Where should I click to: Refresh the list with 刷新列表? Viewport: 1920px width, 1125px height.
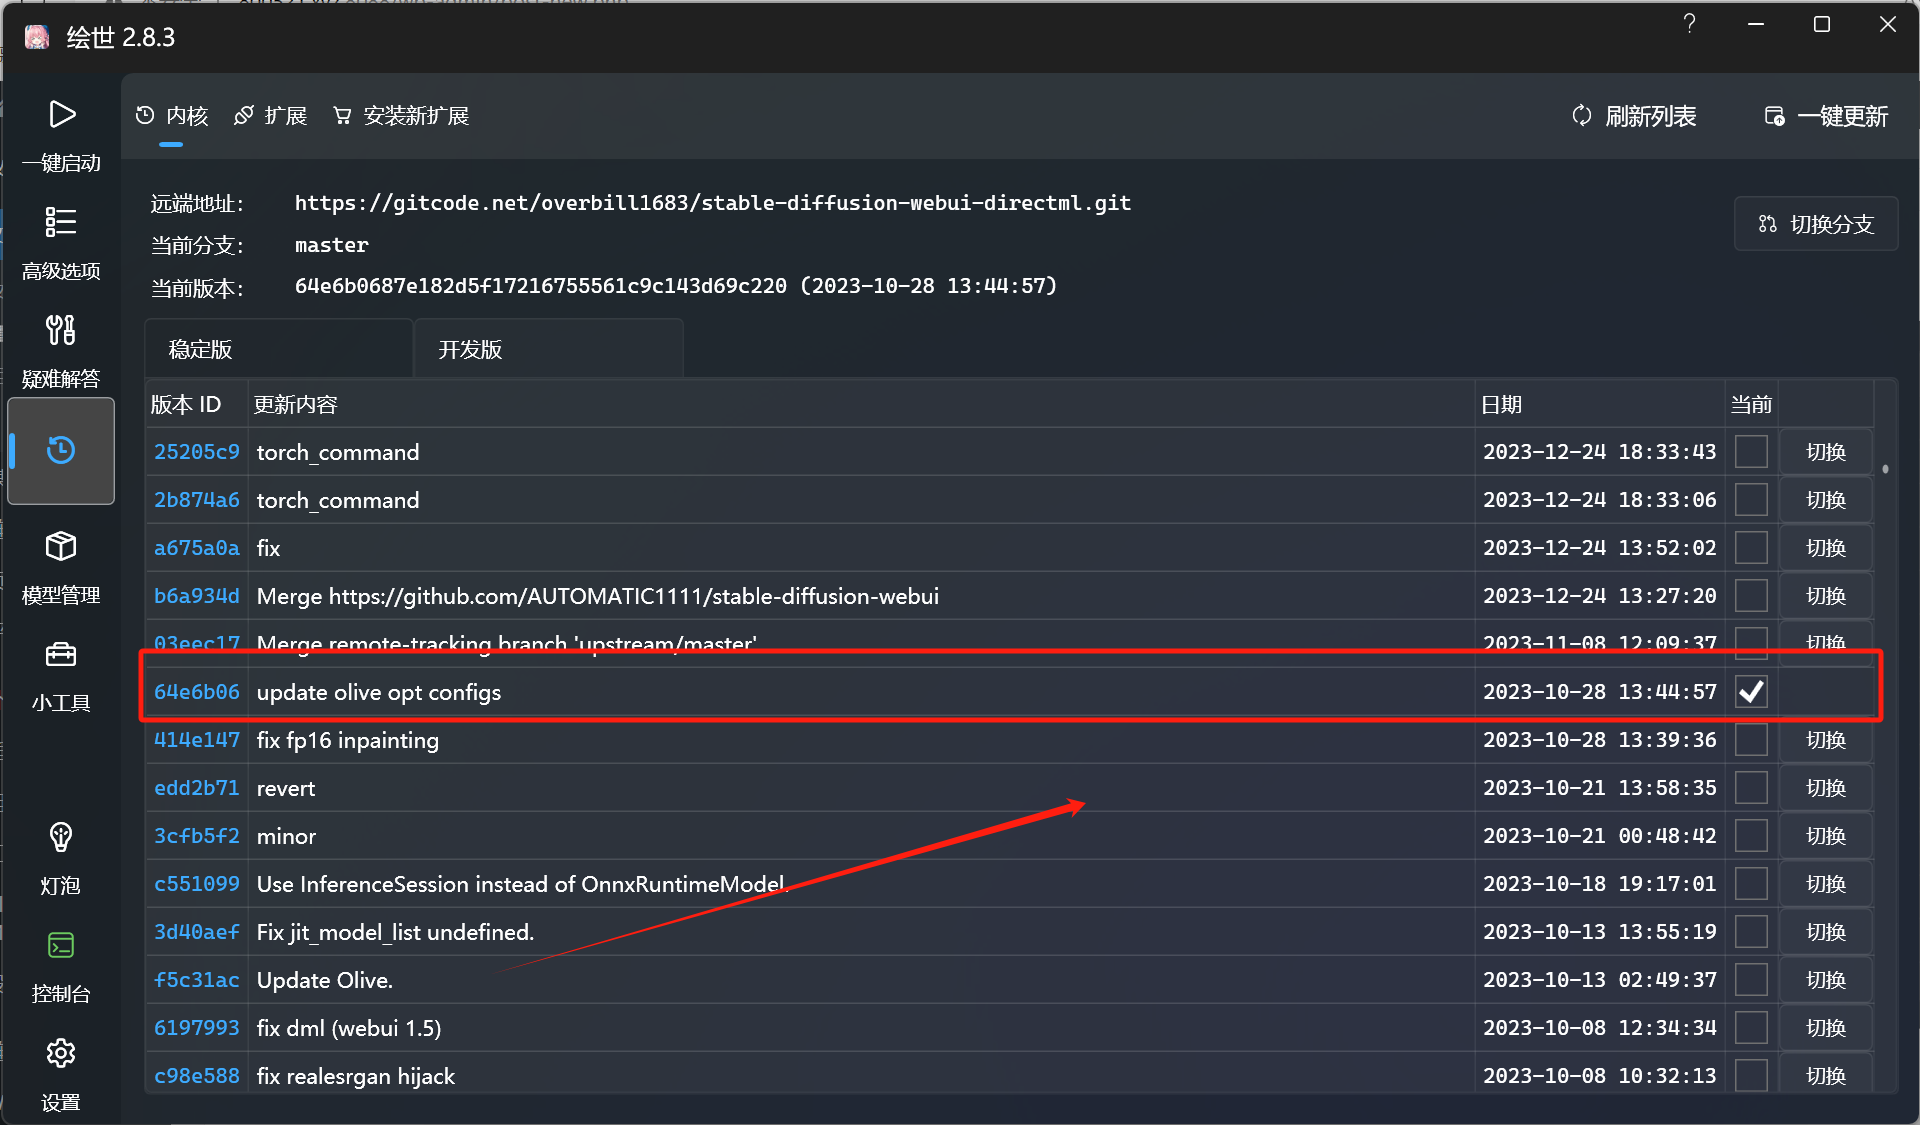click(x=1635, y=116)
